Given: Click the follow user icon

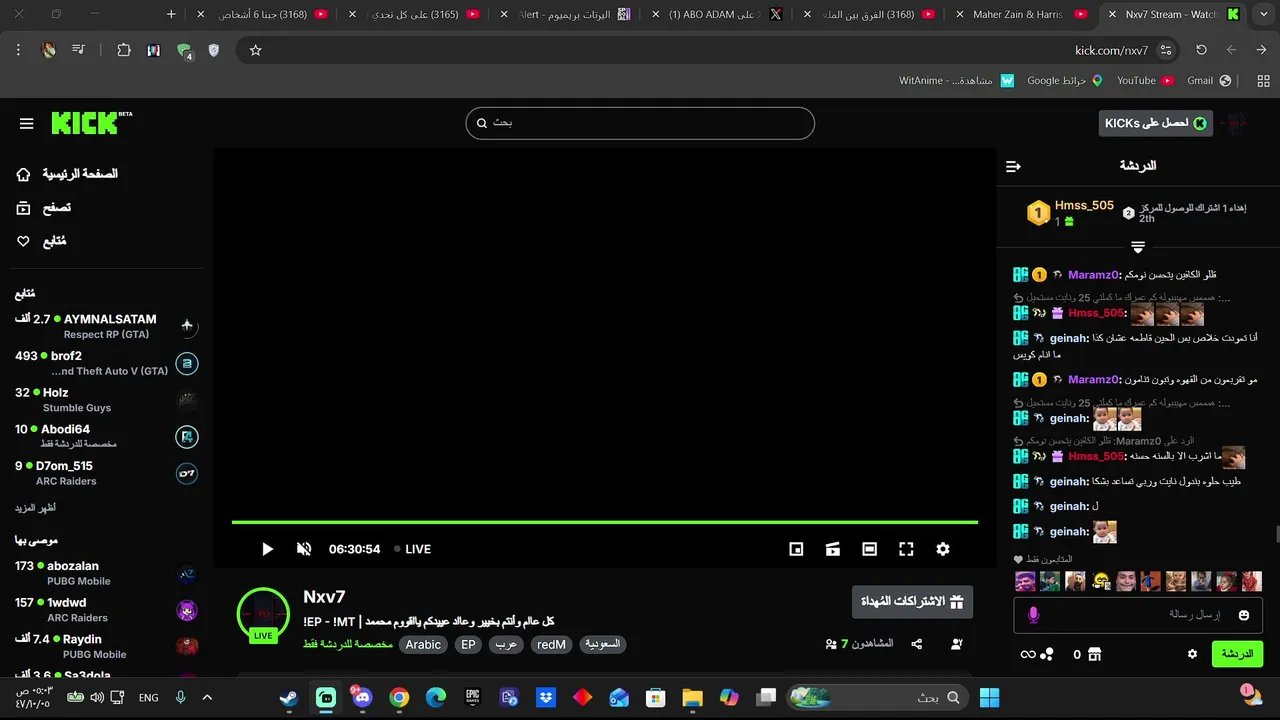Looking at the screenshot, I should point(957,644).
